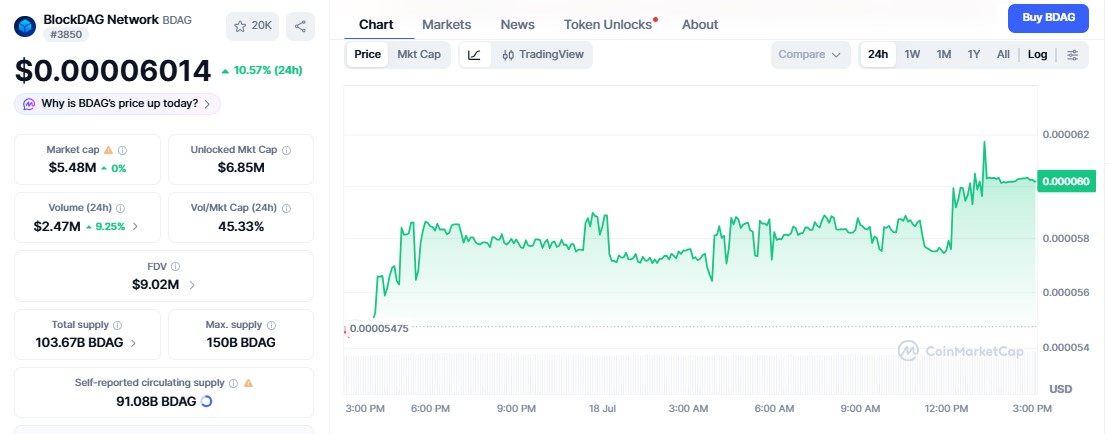Click the AI icon beside price question

[x=29, y=104]
